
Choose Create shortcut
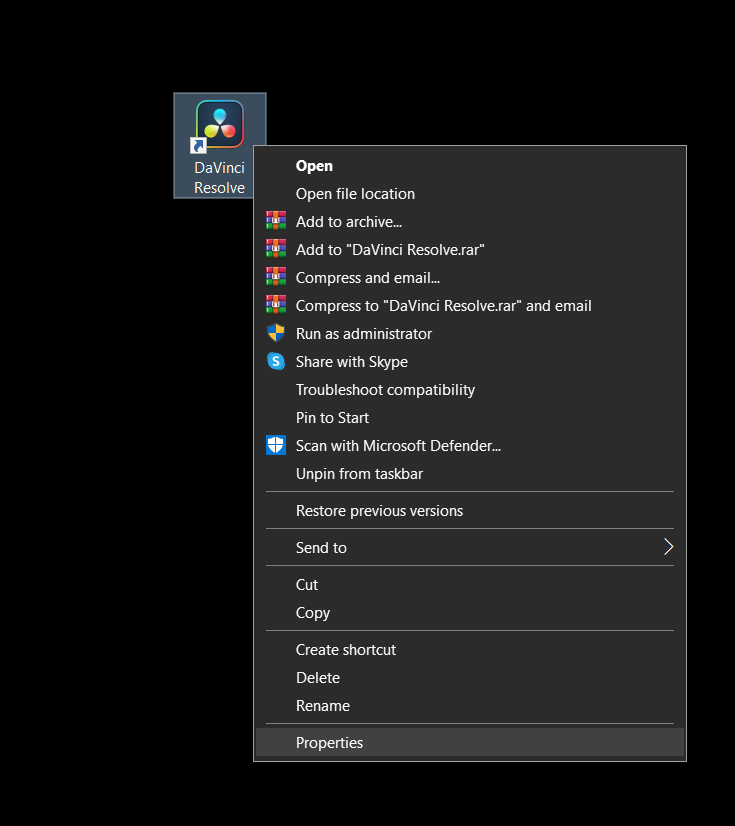click(x=470, y=650)
